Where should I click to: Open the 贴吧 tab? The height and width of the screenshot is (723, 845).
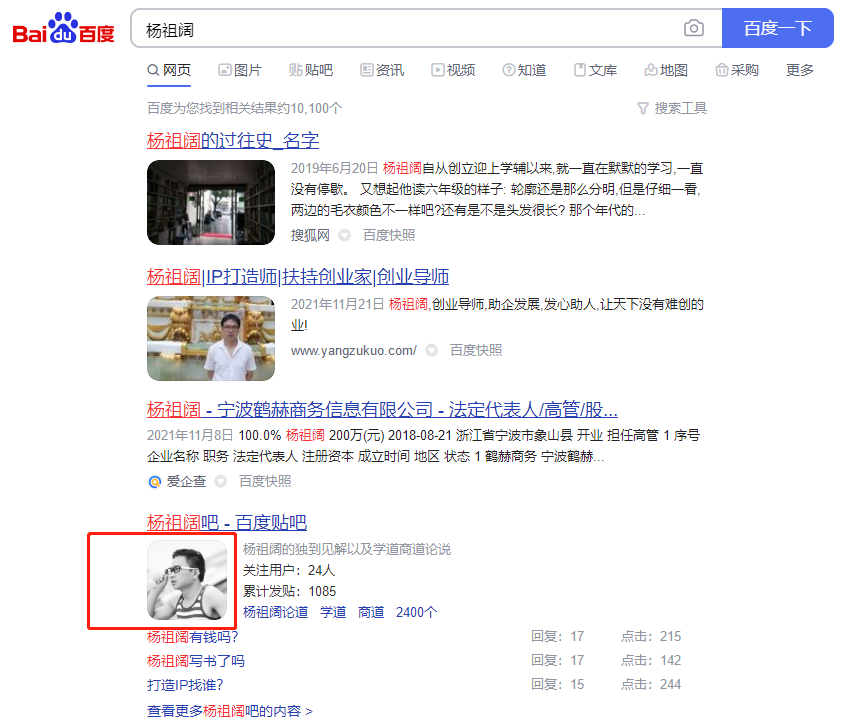coord(311,70)
